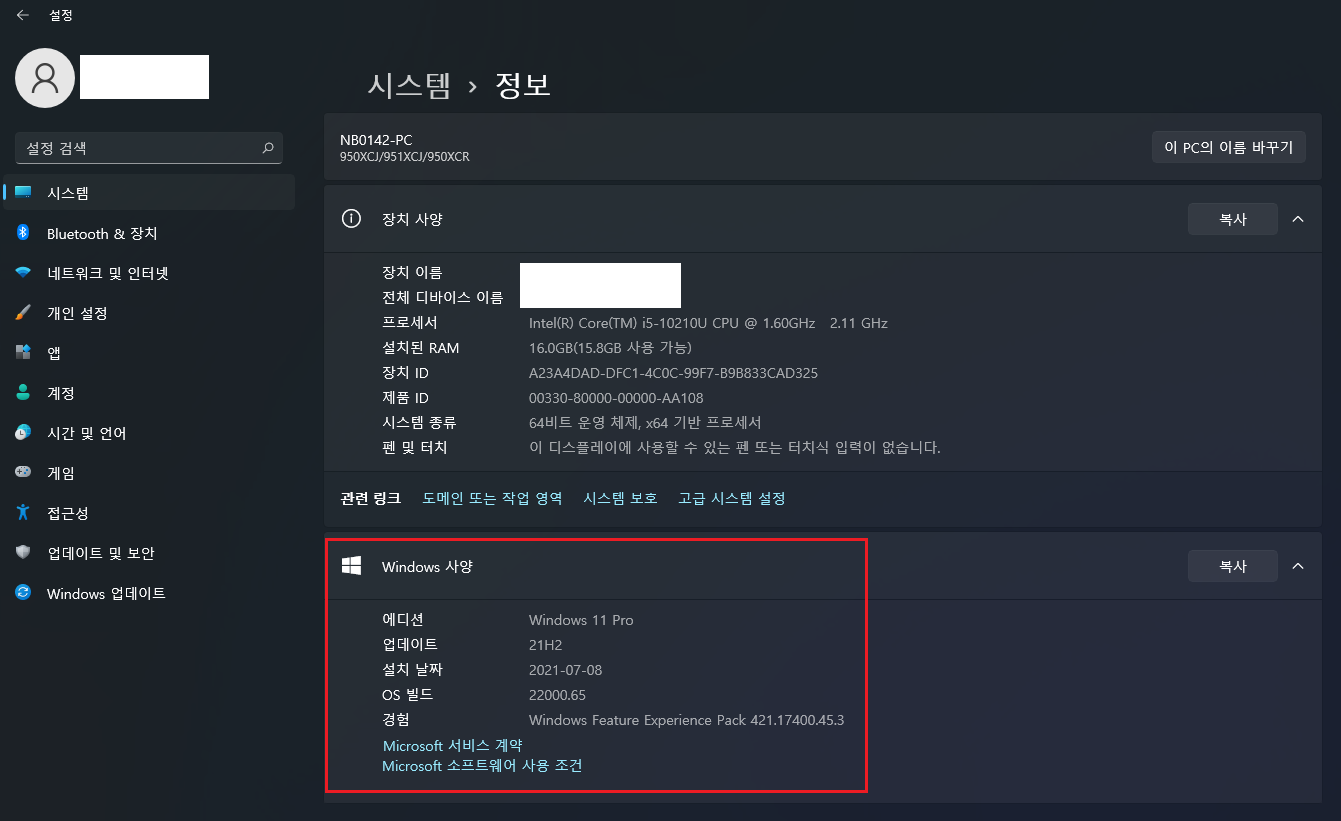Viewport: 1341px width, 821px height.
Task: Click the 설정 검색 search field
Action: coord(149,148)
